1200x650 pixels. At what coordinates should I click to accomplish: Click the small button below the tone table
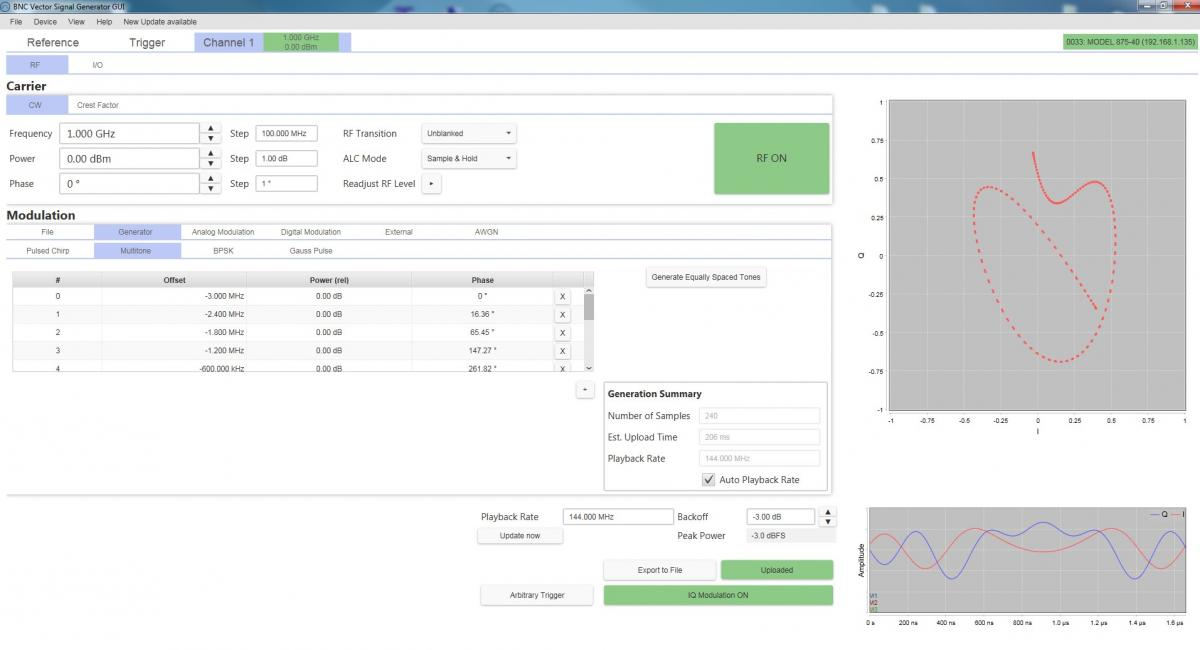[586, 390]
